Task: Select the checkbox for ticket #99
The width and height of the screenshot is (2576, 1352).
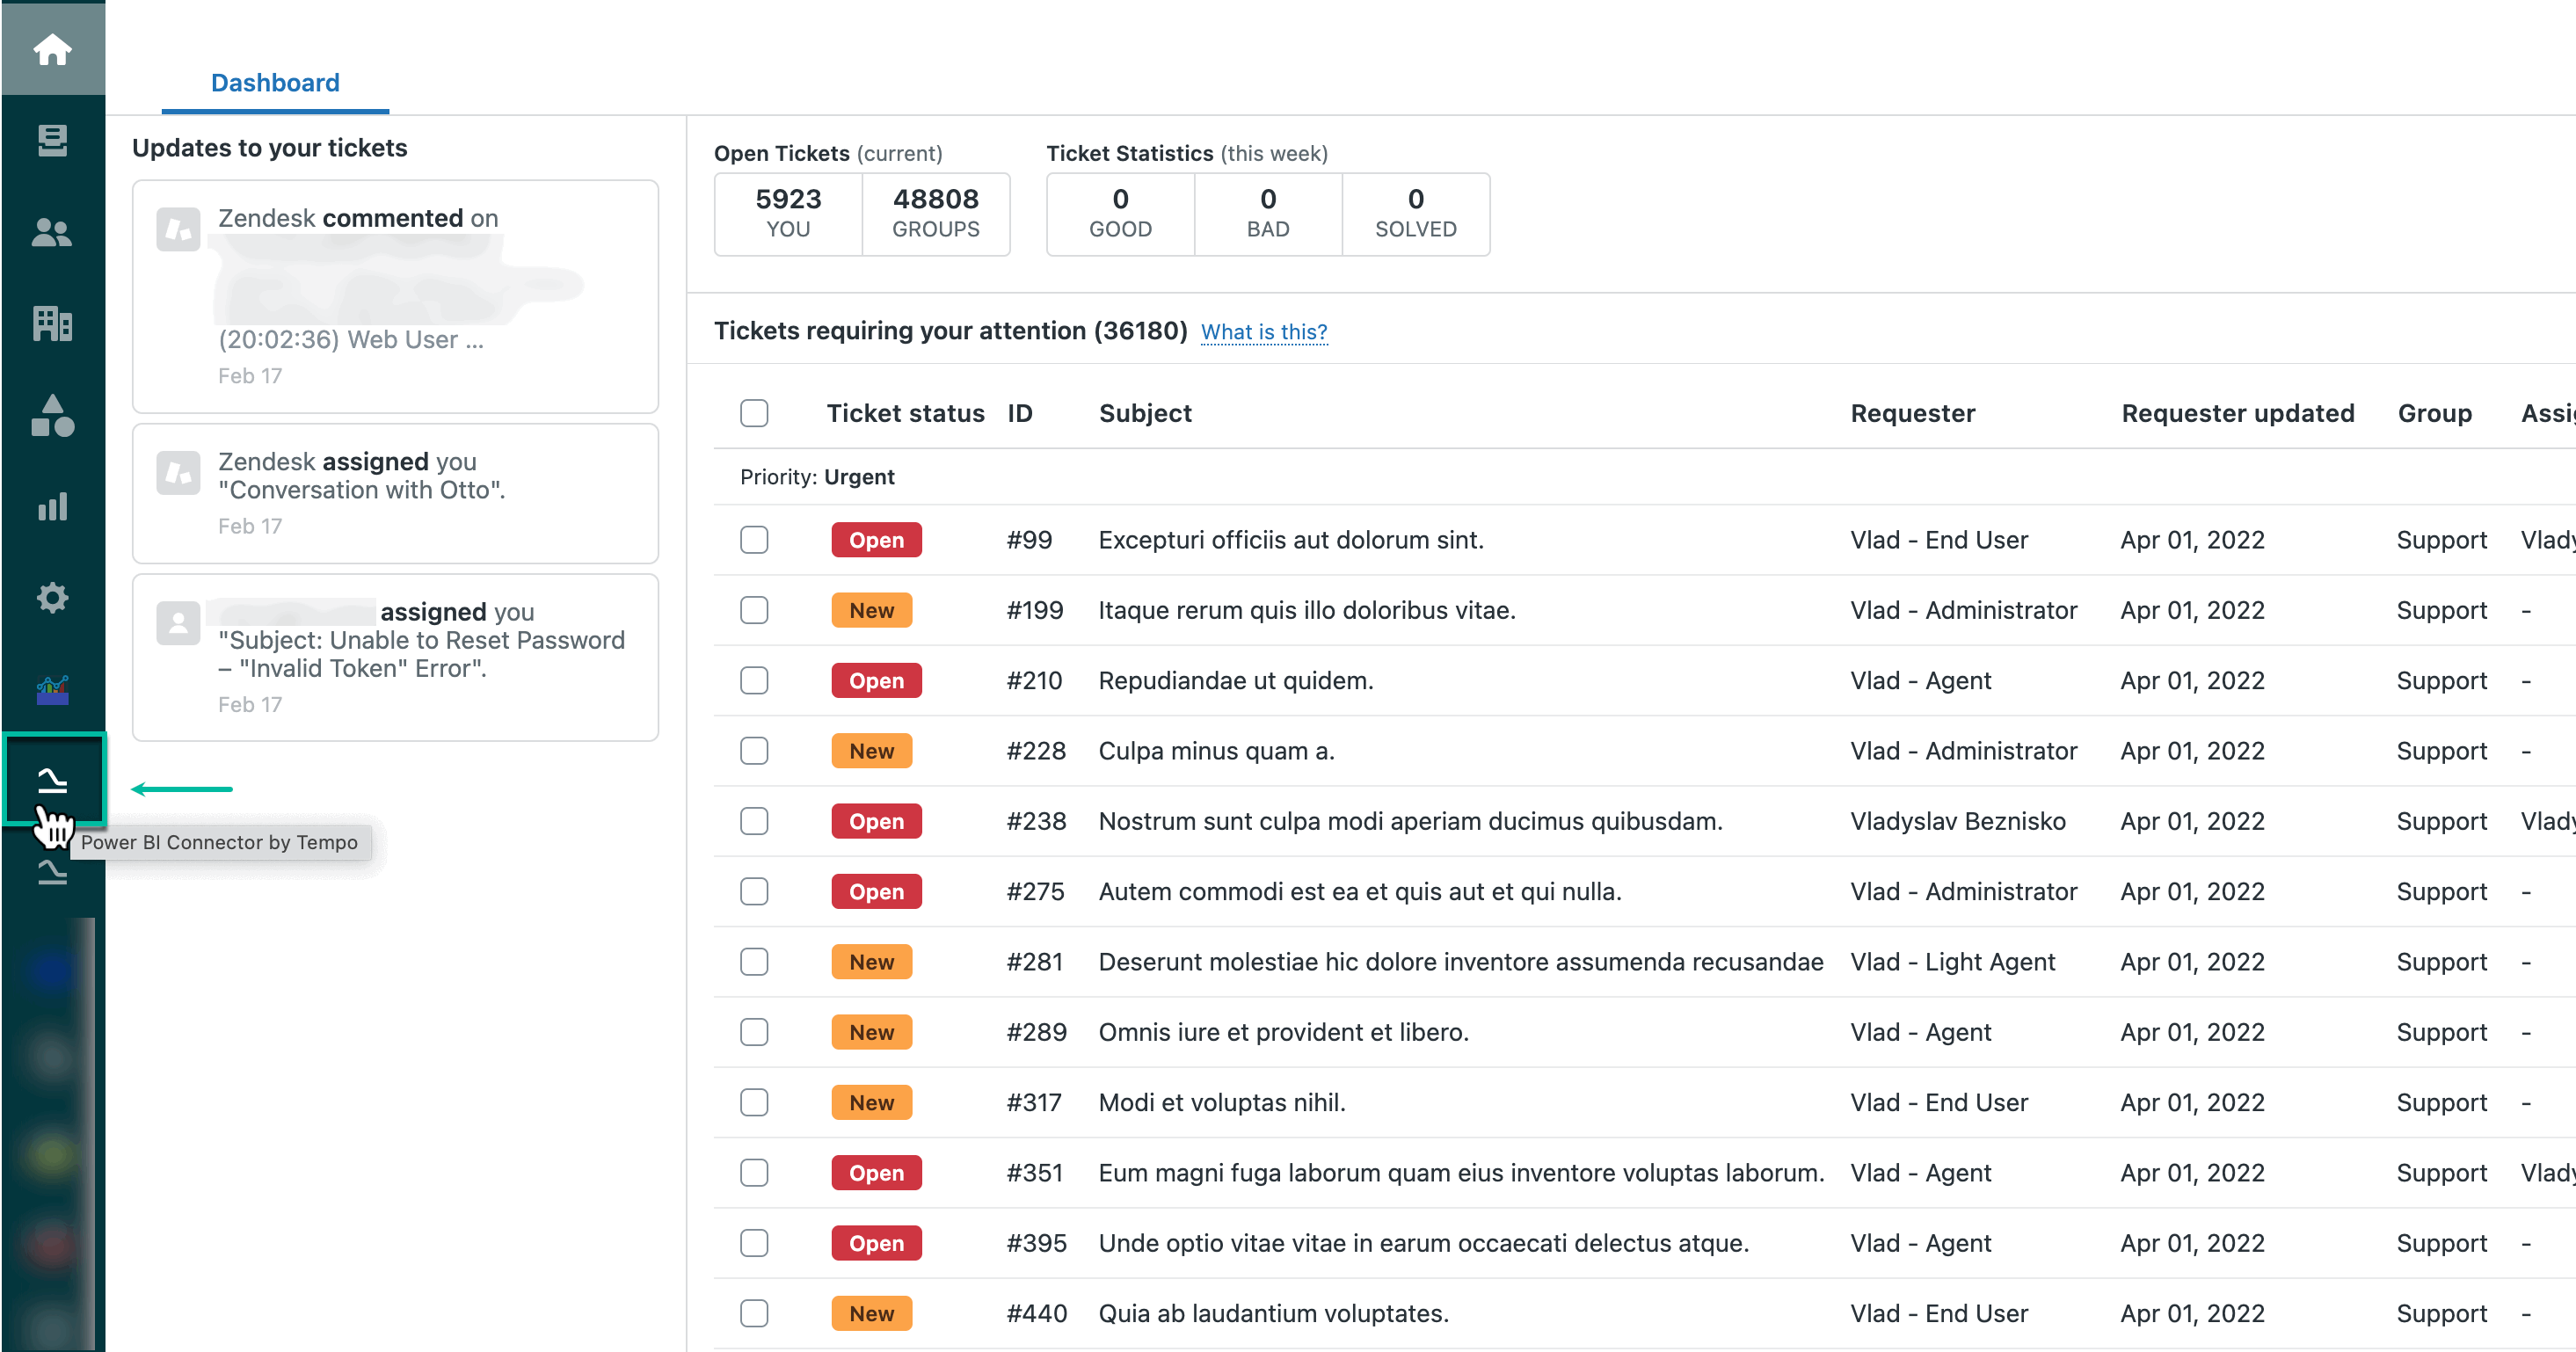Action: [754, 540]
